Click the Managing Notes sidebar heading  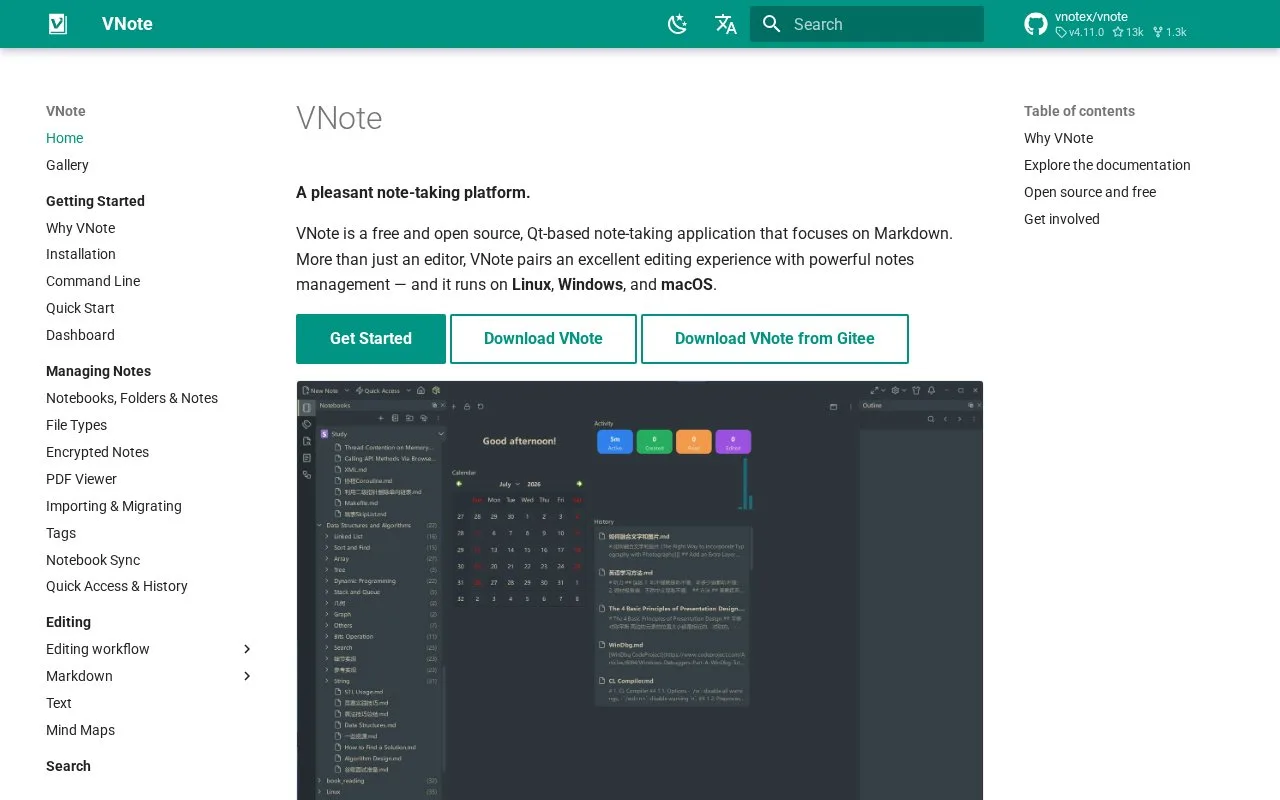point(98,371)
